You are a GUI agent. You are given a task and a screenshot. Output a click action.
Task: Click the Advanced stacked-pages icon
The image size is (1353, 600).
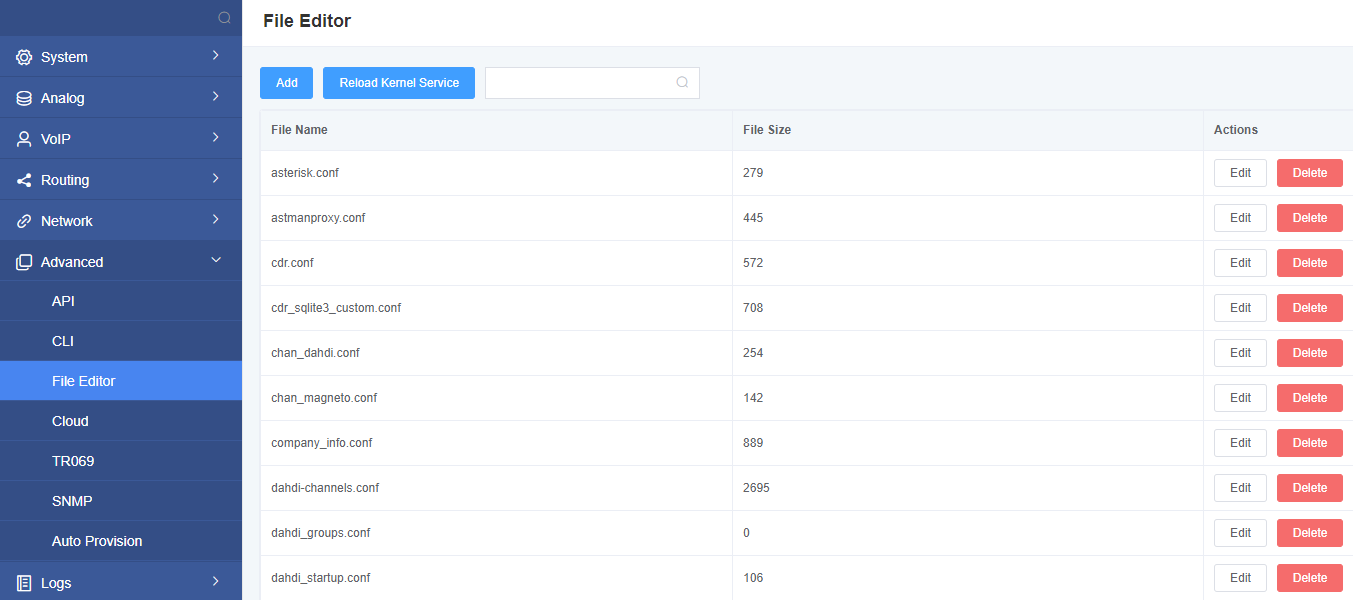(x=24, y=262)
